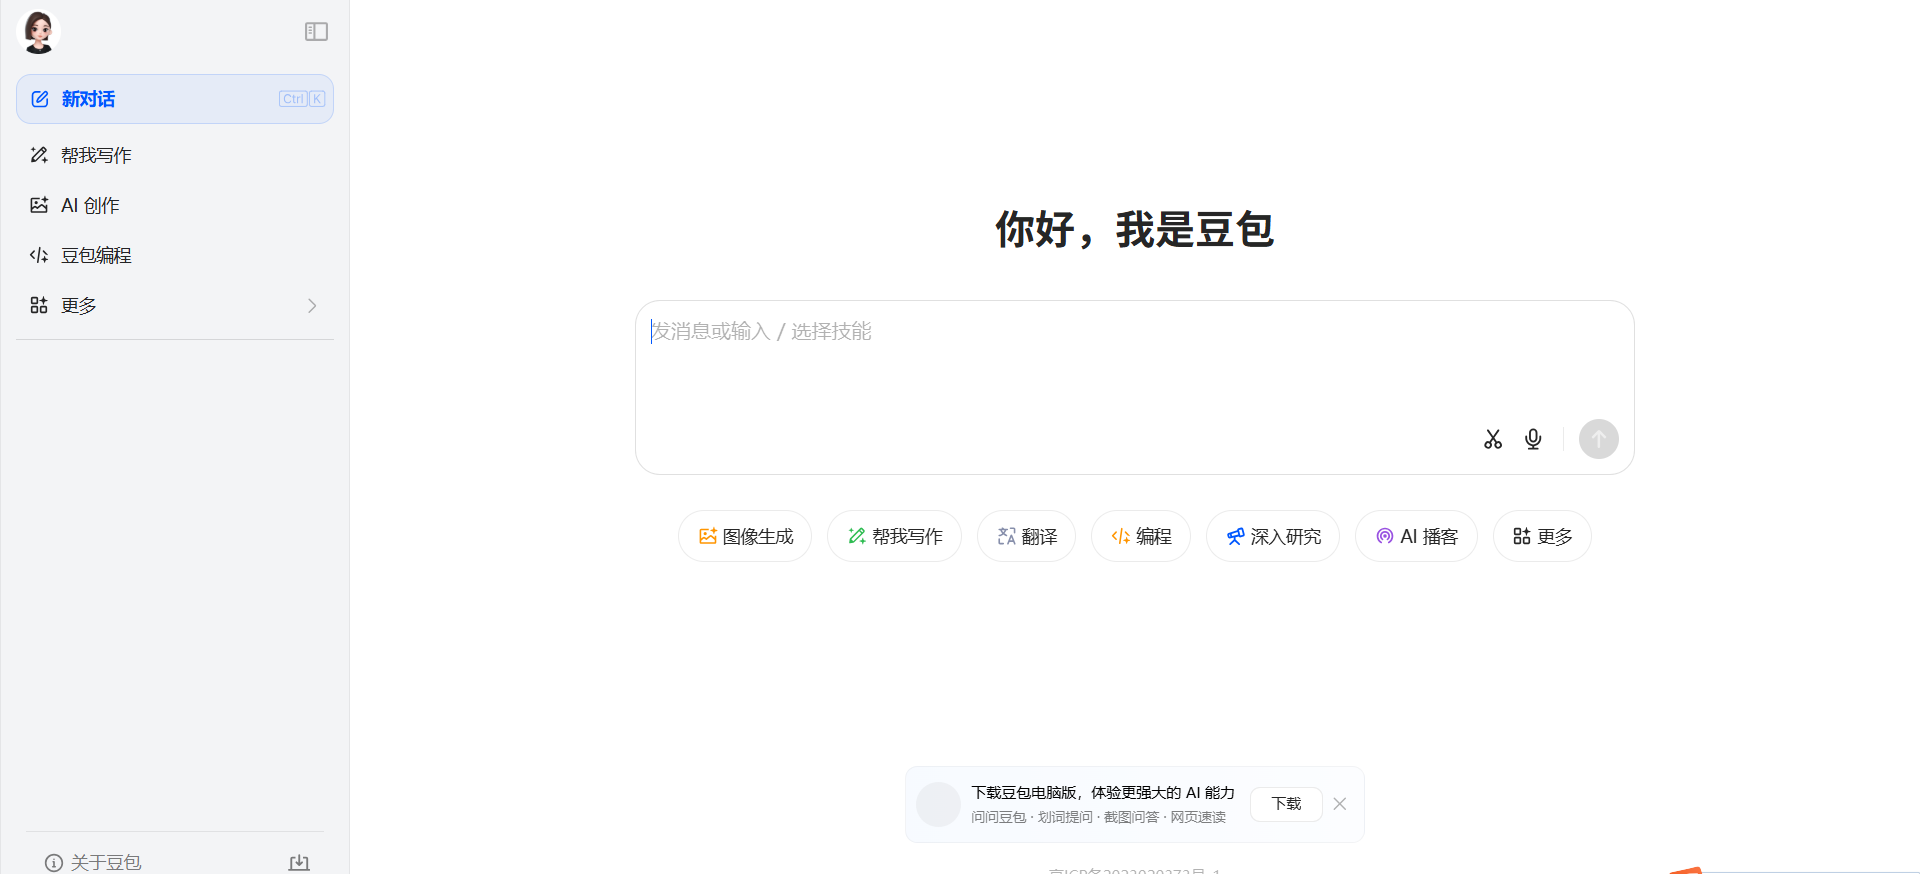Collapse the sidebar with panel icon
The height and width of the screenshot is (874, 1920).
click(316, 32)
